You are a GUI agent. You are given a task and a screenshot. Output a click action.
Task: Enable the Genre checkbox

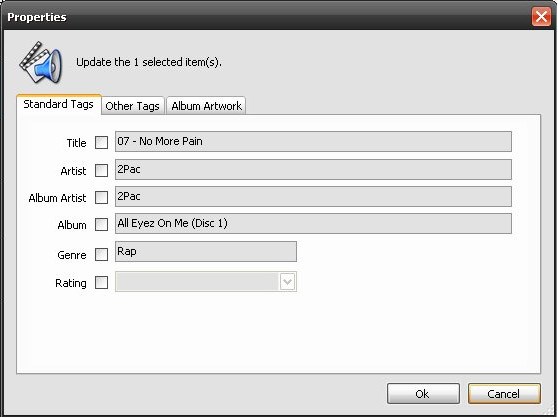[x=101, y=255]
